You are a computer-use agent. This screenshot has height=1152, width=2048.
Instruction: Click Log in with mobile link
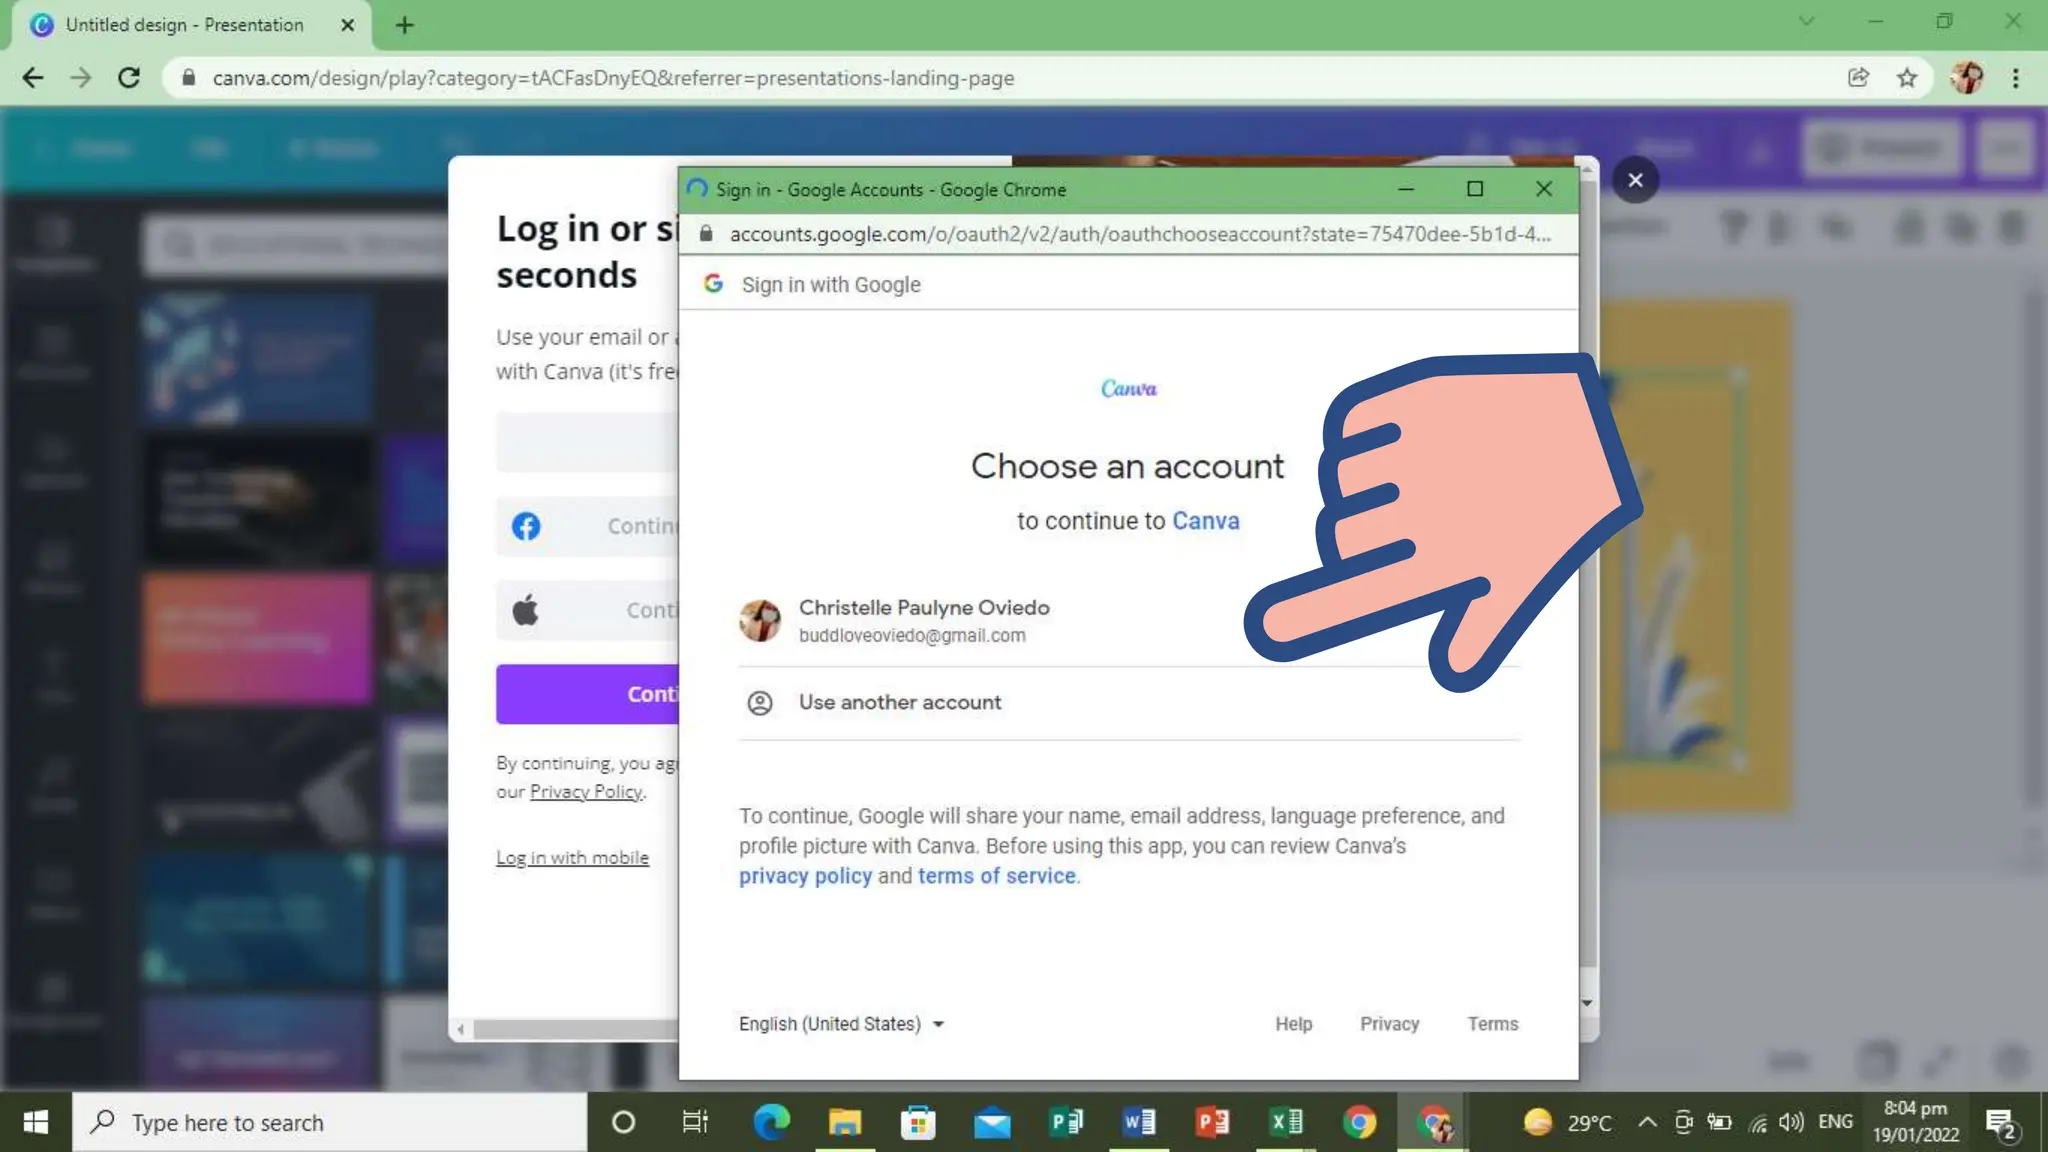572,858
